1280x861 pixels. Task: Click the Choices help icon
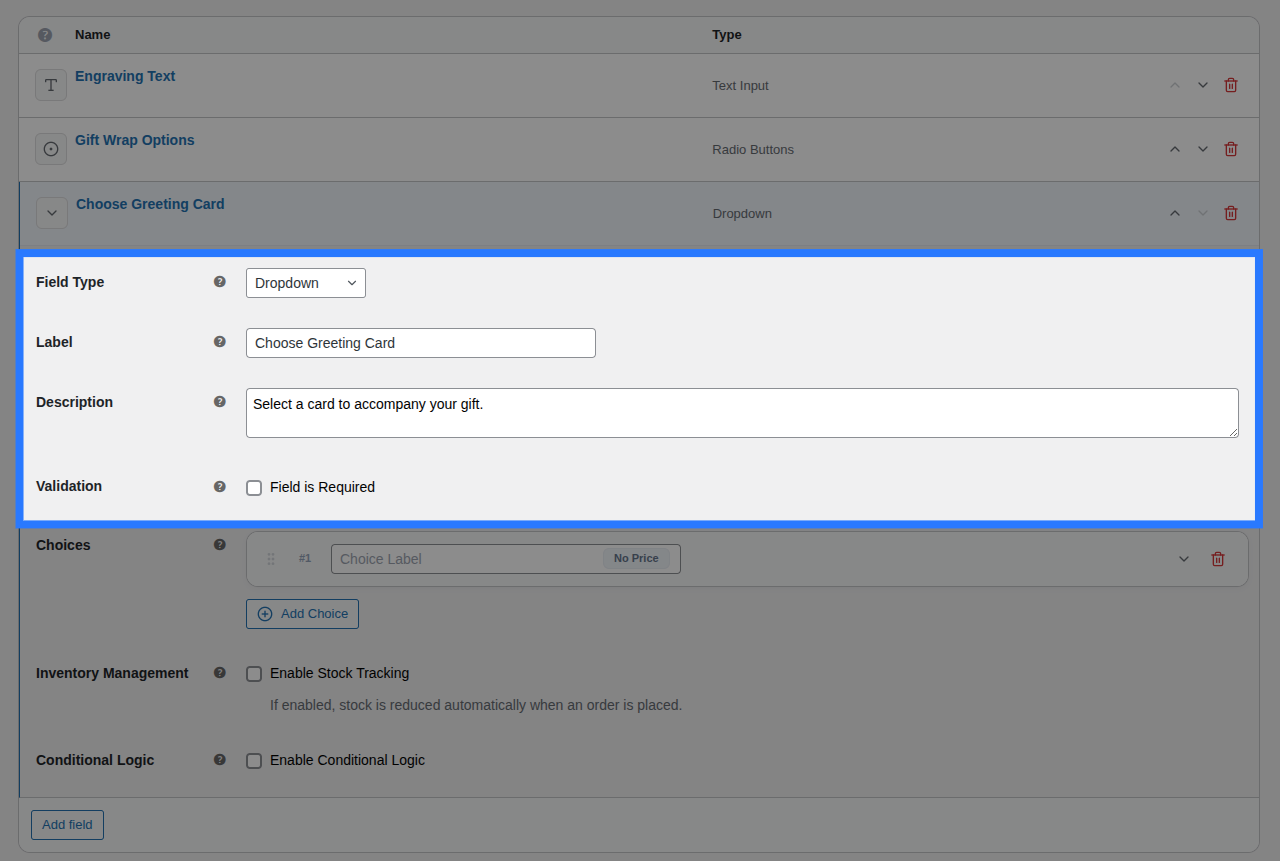pos(220,545)
